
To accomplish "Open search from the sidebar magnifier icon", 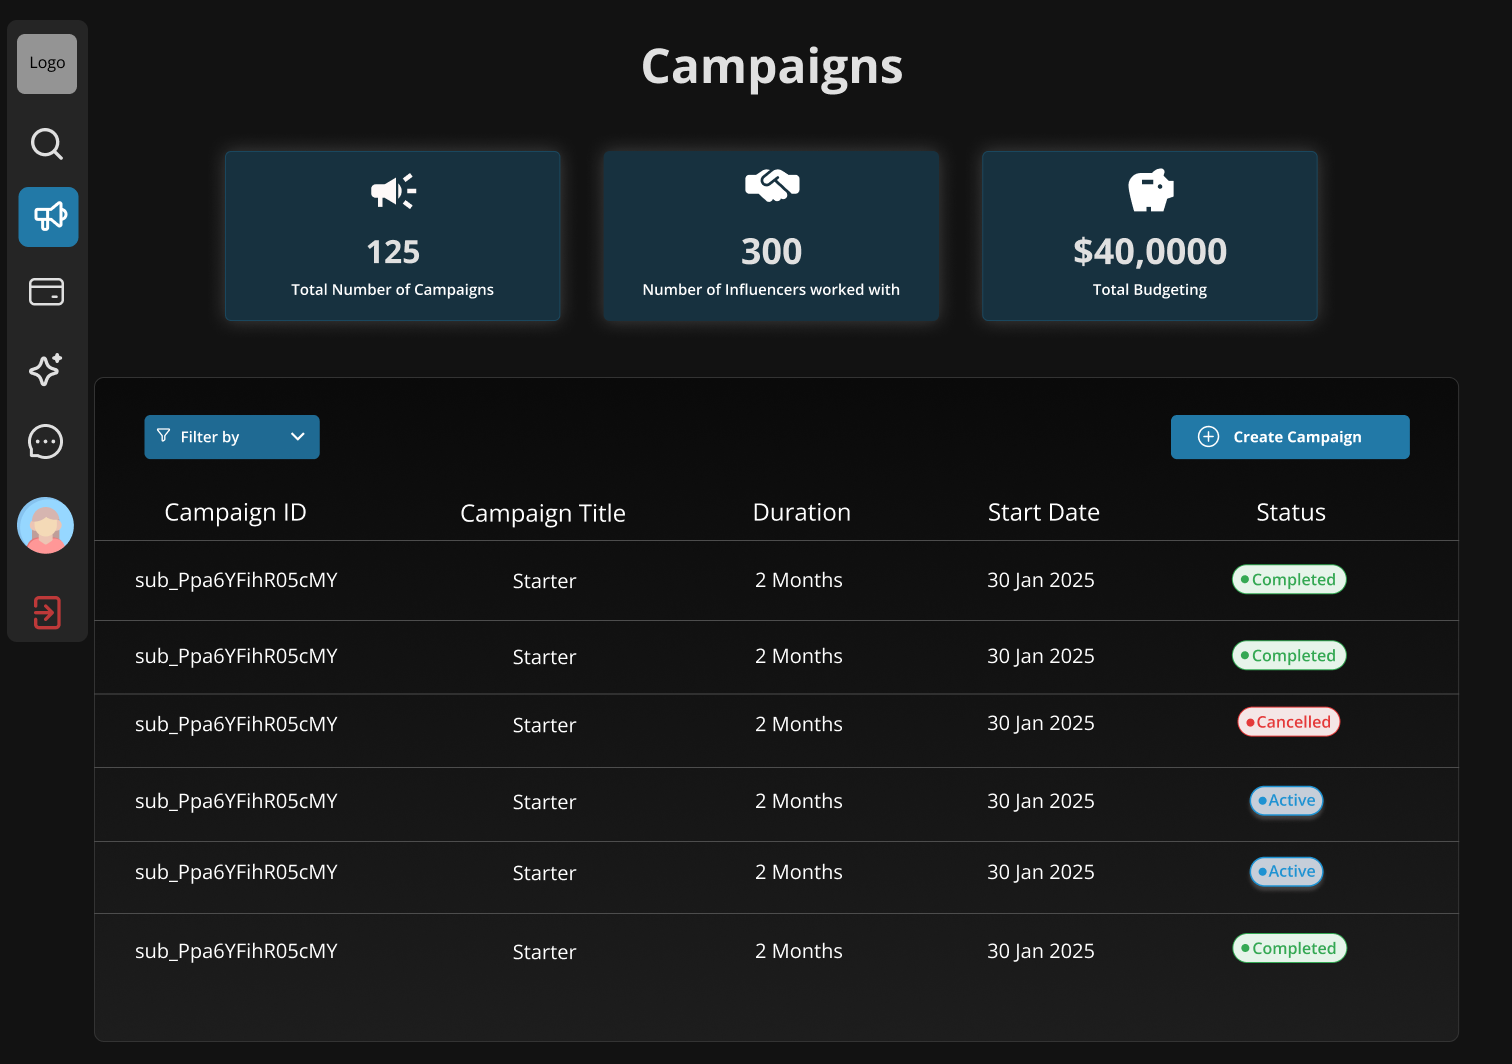I will [x=47, y=144].
